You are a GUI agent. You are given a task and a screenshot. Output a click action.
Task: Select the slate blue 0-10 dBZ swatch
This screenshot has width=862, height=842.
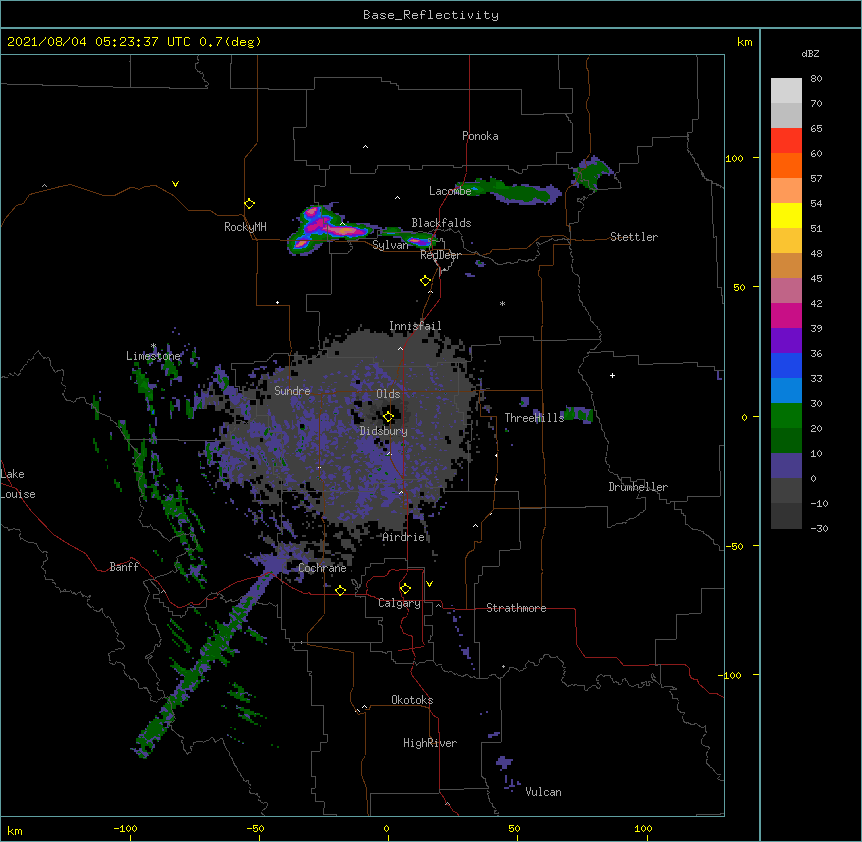[x=786, y=466]
